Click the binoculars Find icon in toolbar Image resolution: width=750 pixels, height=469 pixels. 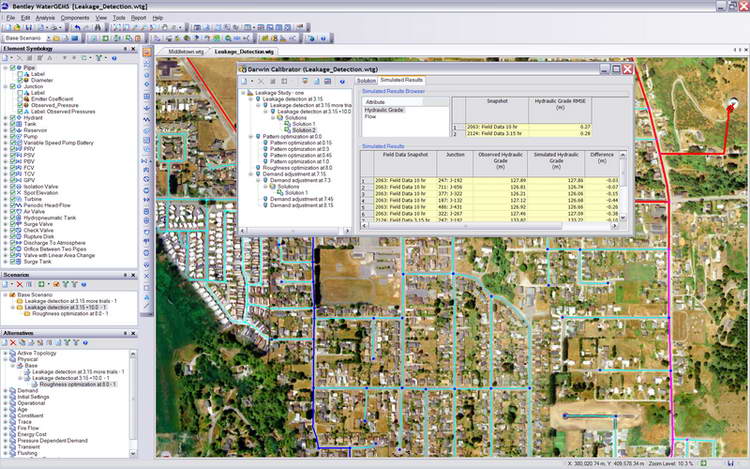[x=98, y=28]
